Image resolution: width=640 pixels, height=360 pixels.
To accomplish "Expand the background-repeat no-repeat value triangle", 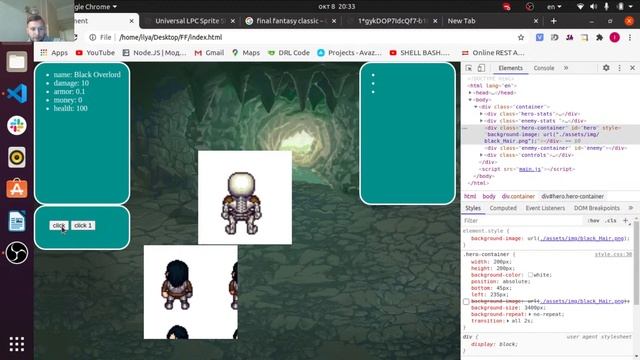I will 530,314.
